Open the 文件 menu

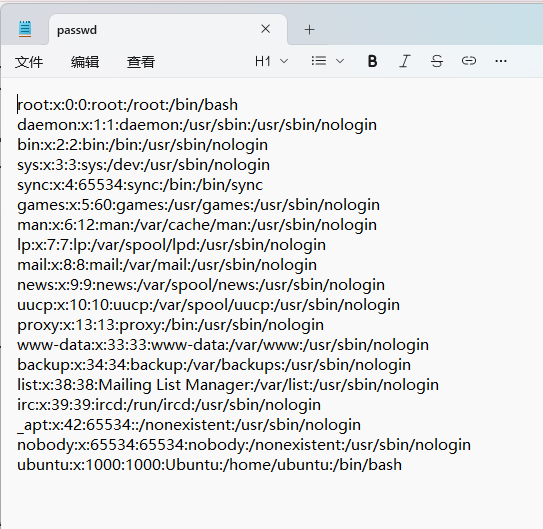[x=29, y=62]
